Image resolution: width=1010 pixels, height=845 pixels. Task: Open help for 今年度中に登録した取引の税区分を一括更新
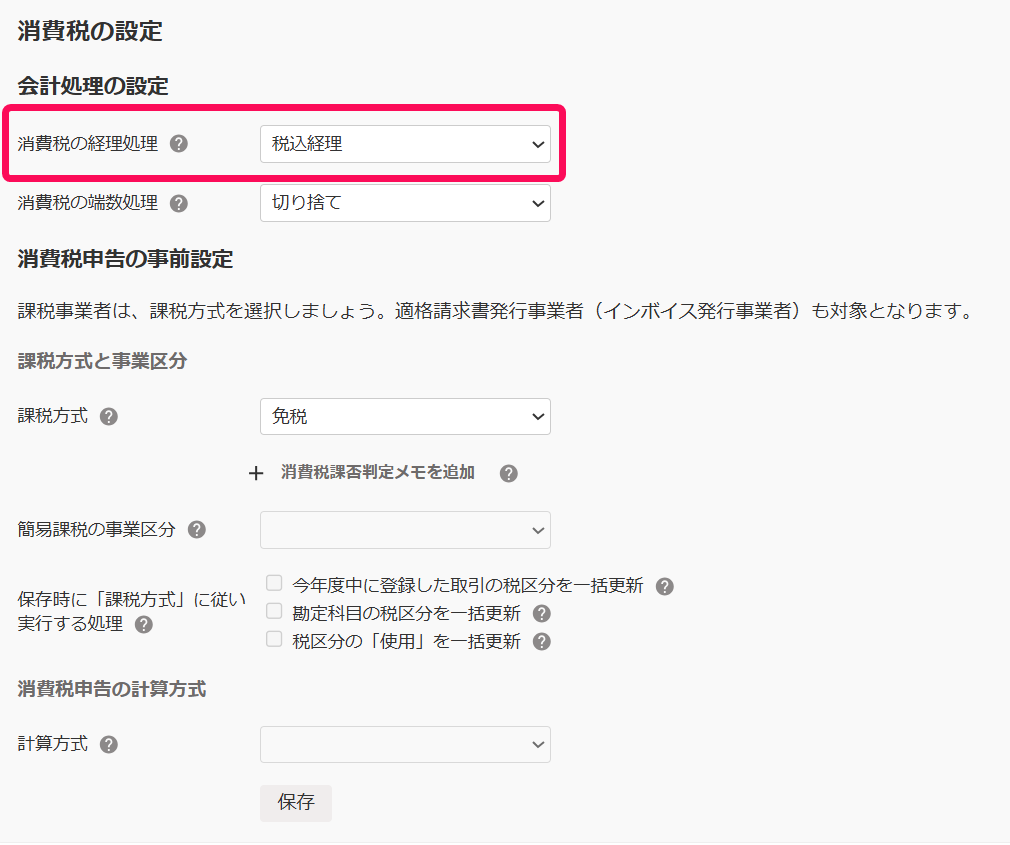tap(665, 586)
